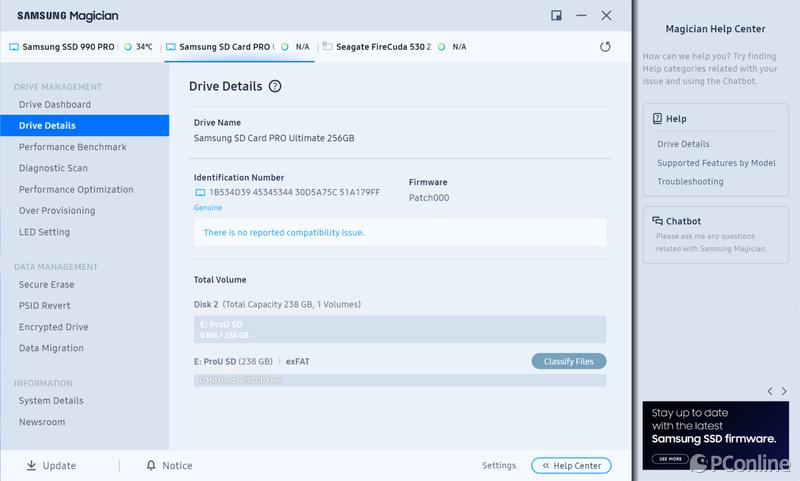This screenshot has width=800, height=481.
Task: Open Drive Details help topic
Action: coord(683,144)
